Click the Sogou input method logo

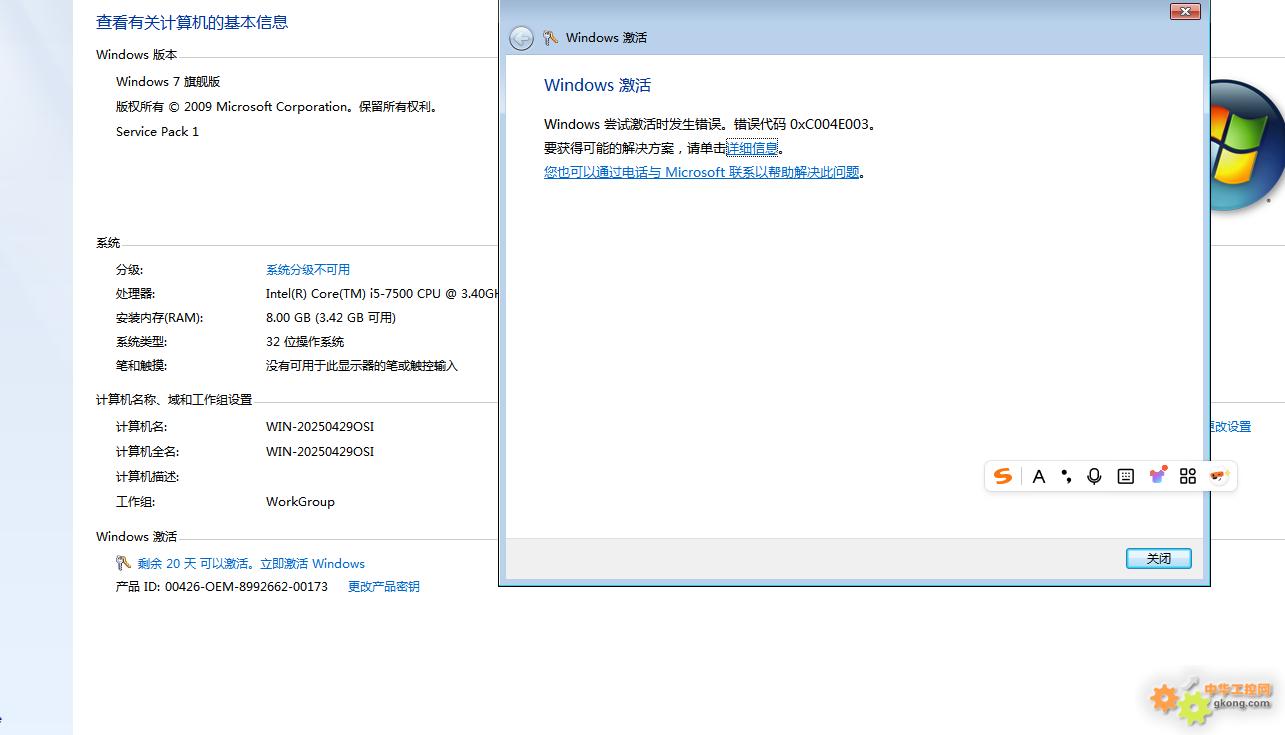tap(1003, 476)
